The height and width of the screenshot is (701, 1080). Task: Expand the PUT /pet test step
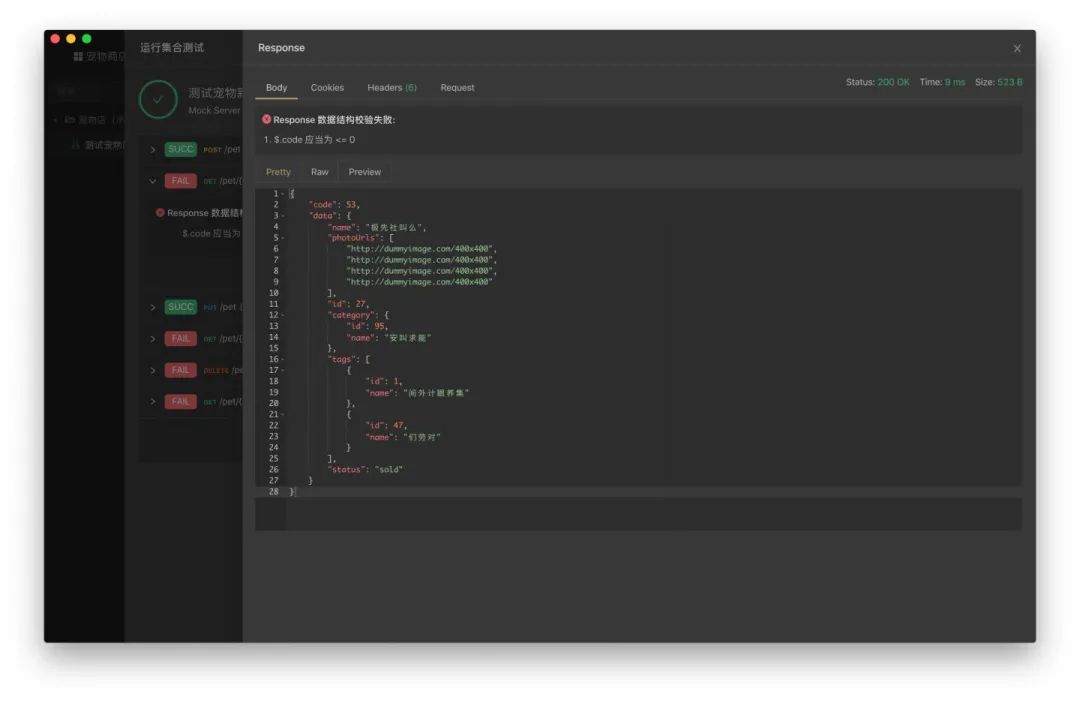pyautogui.click(x=153, y=307)
